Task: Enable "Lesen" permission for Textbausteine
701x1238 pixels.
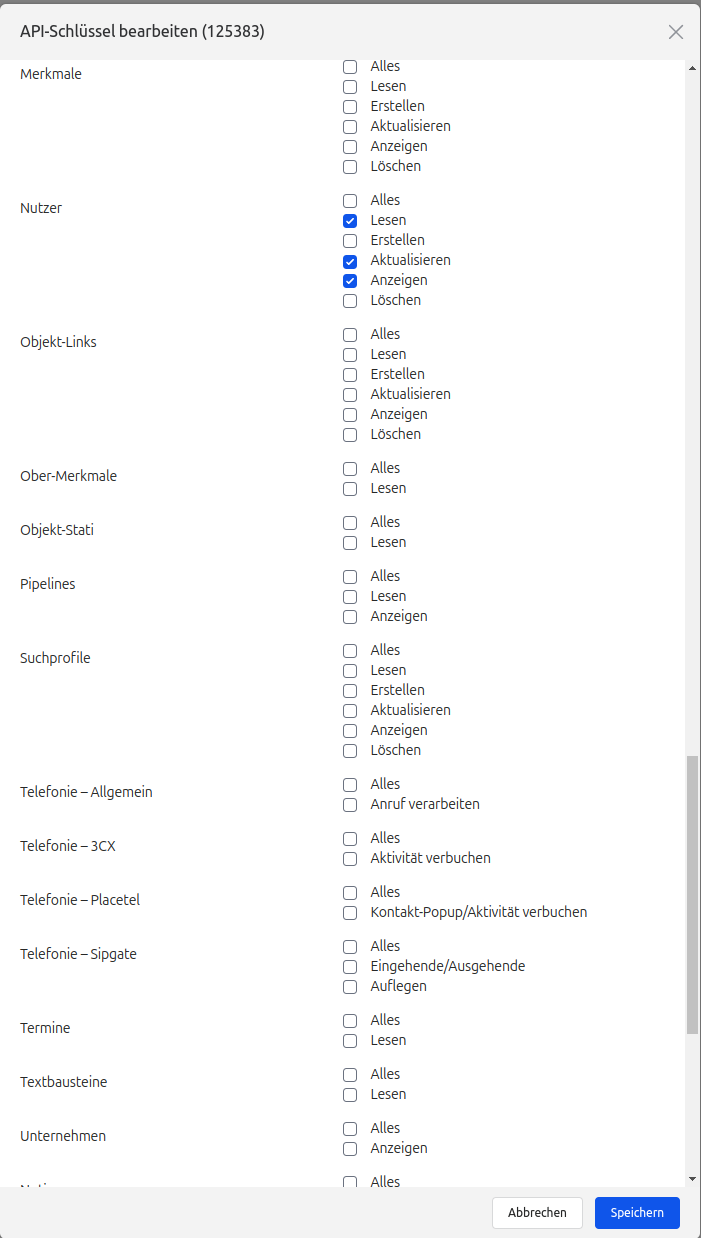Action: [x=350, y=1094]
